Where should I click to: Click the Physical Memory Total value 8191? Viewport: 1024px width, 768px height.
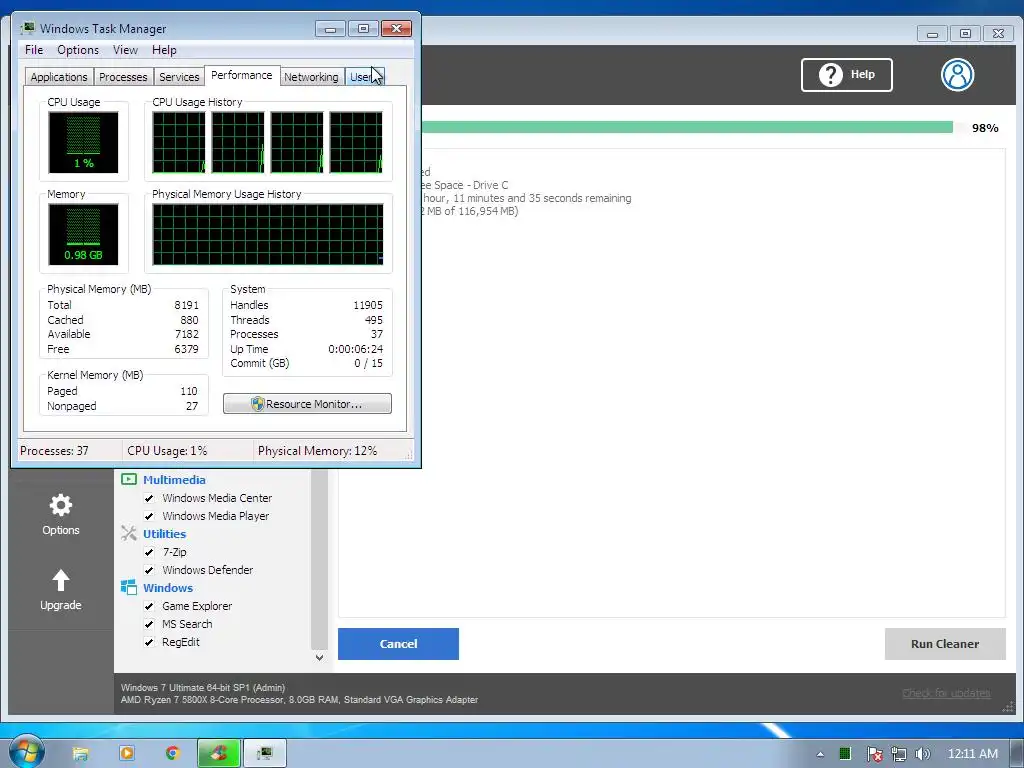tap(186, 305)
